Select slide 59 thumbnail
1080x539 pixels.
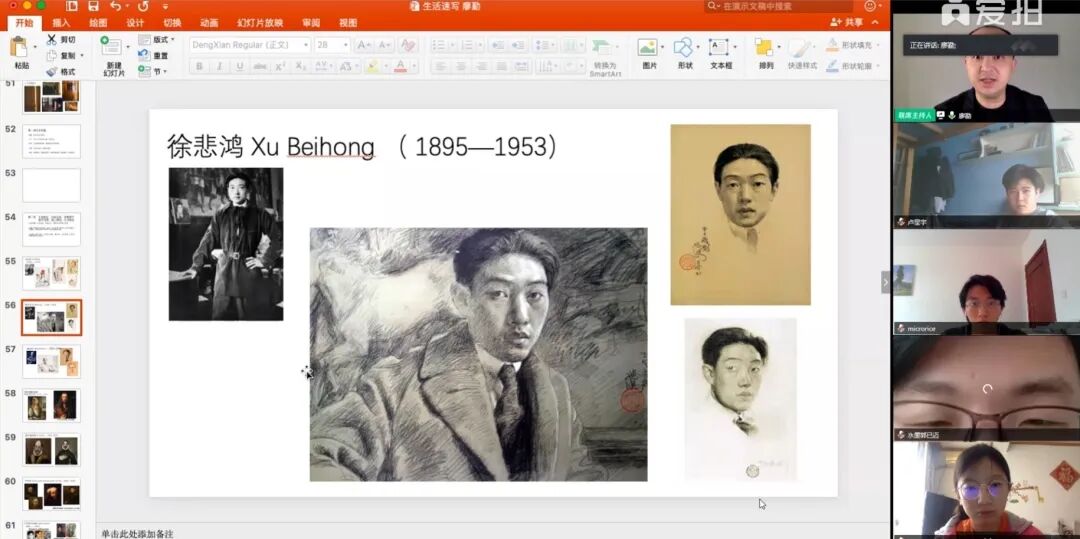[x=52, y=450]
